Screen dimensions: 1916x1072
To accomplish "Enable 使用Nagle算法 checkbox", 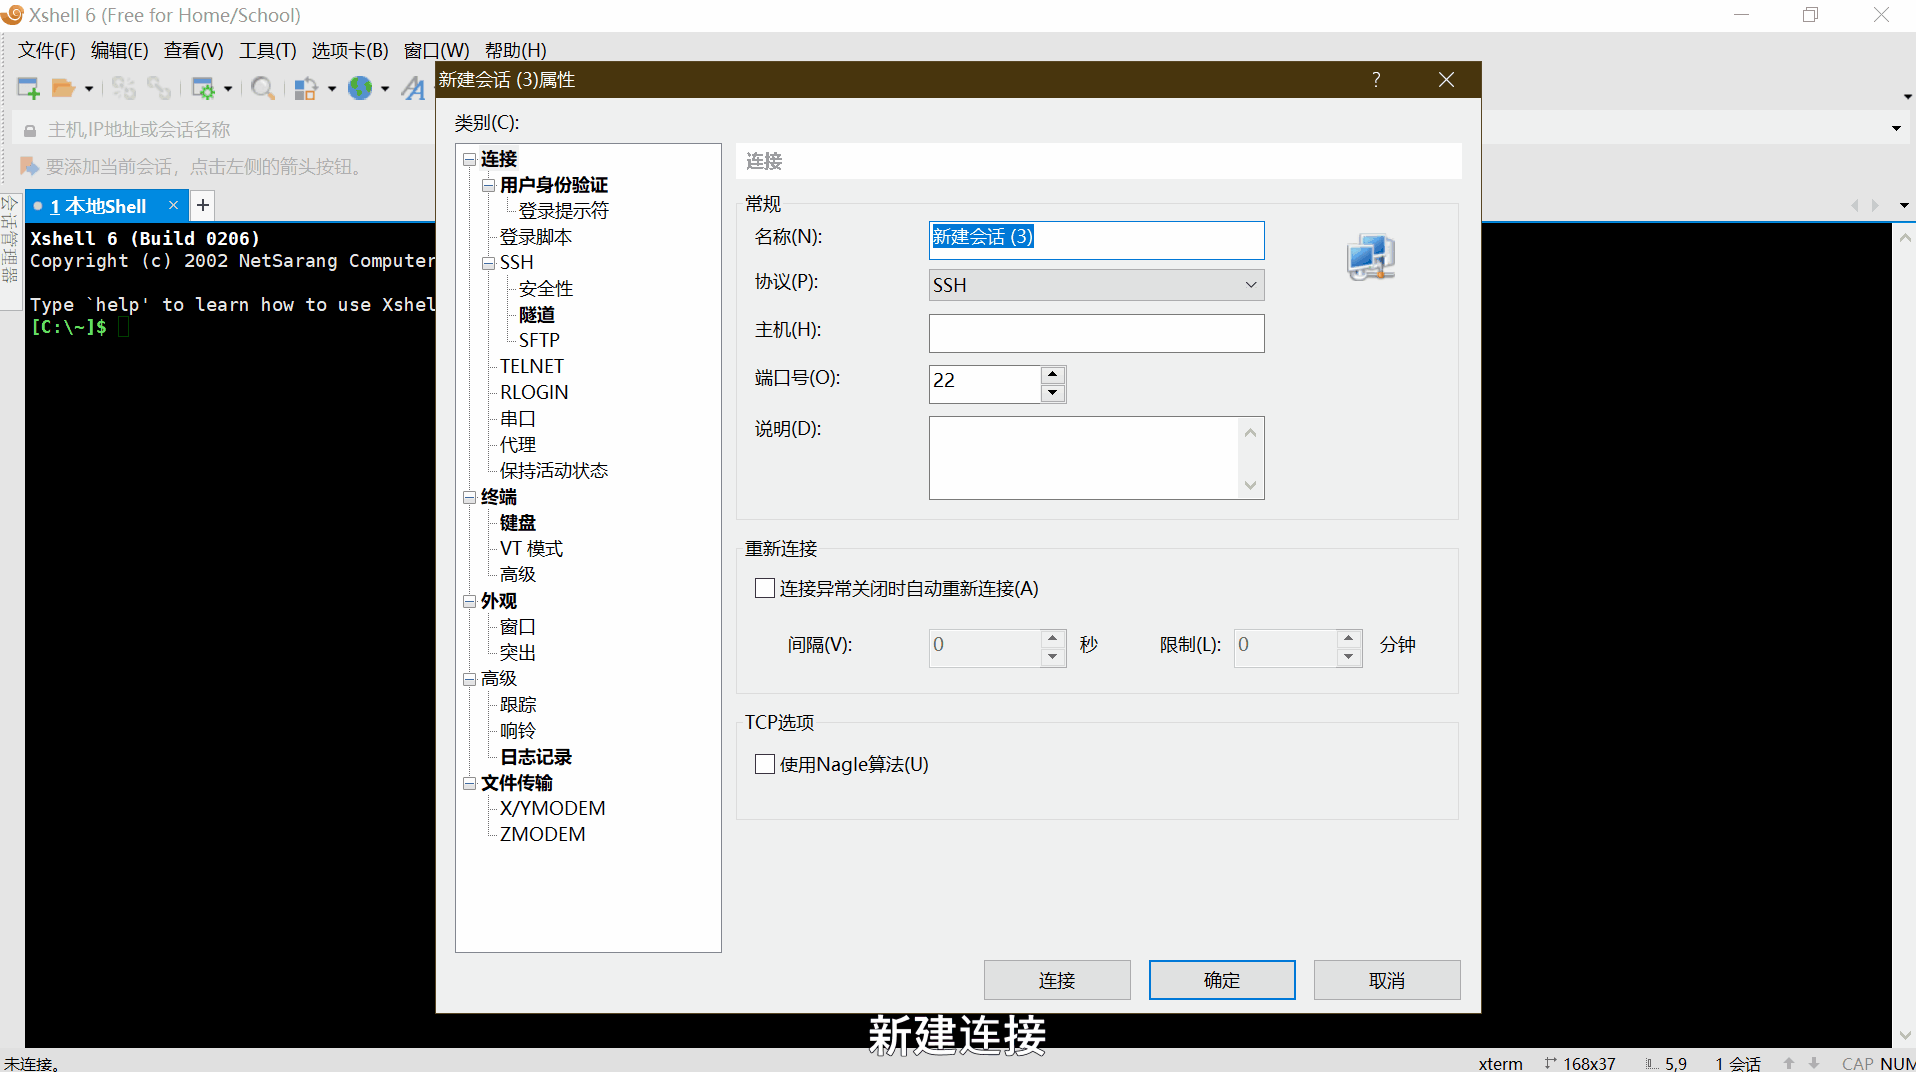I will tap(765, 764).
